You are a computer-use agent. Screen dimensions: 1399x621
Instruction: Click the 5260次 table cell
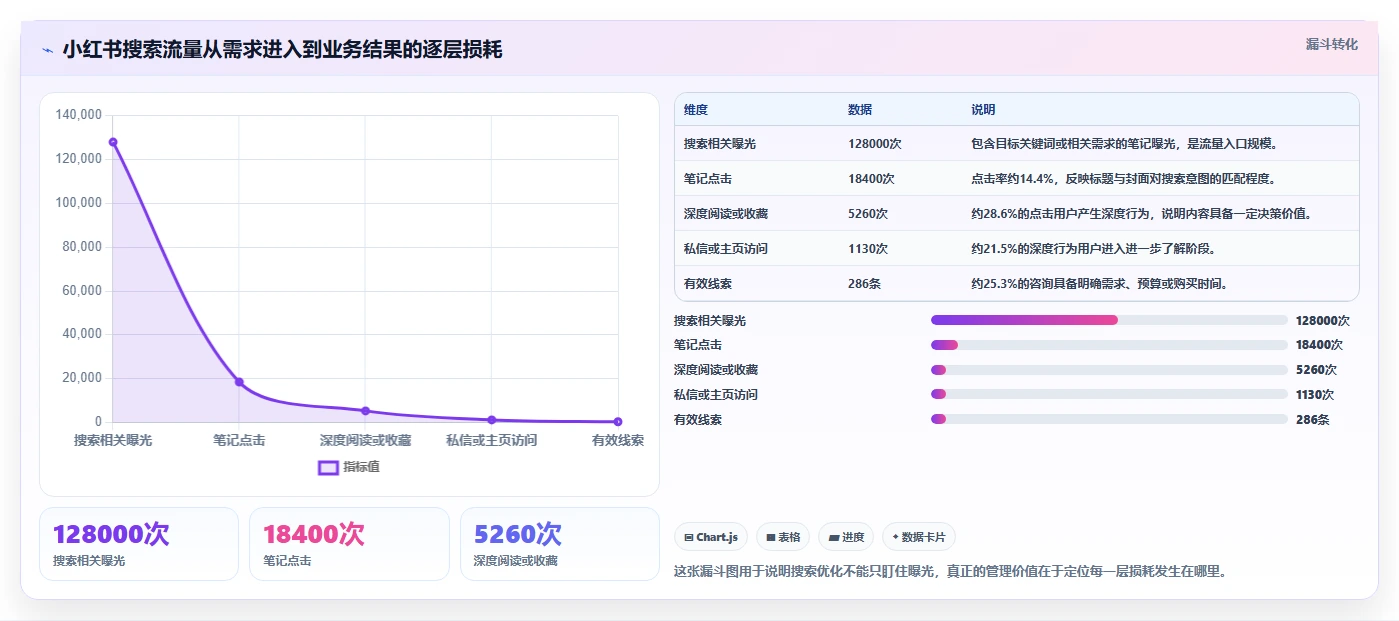pos(868,214)
